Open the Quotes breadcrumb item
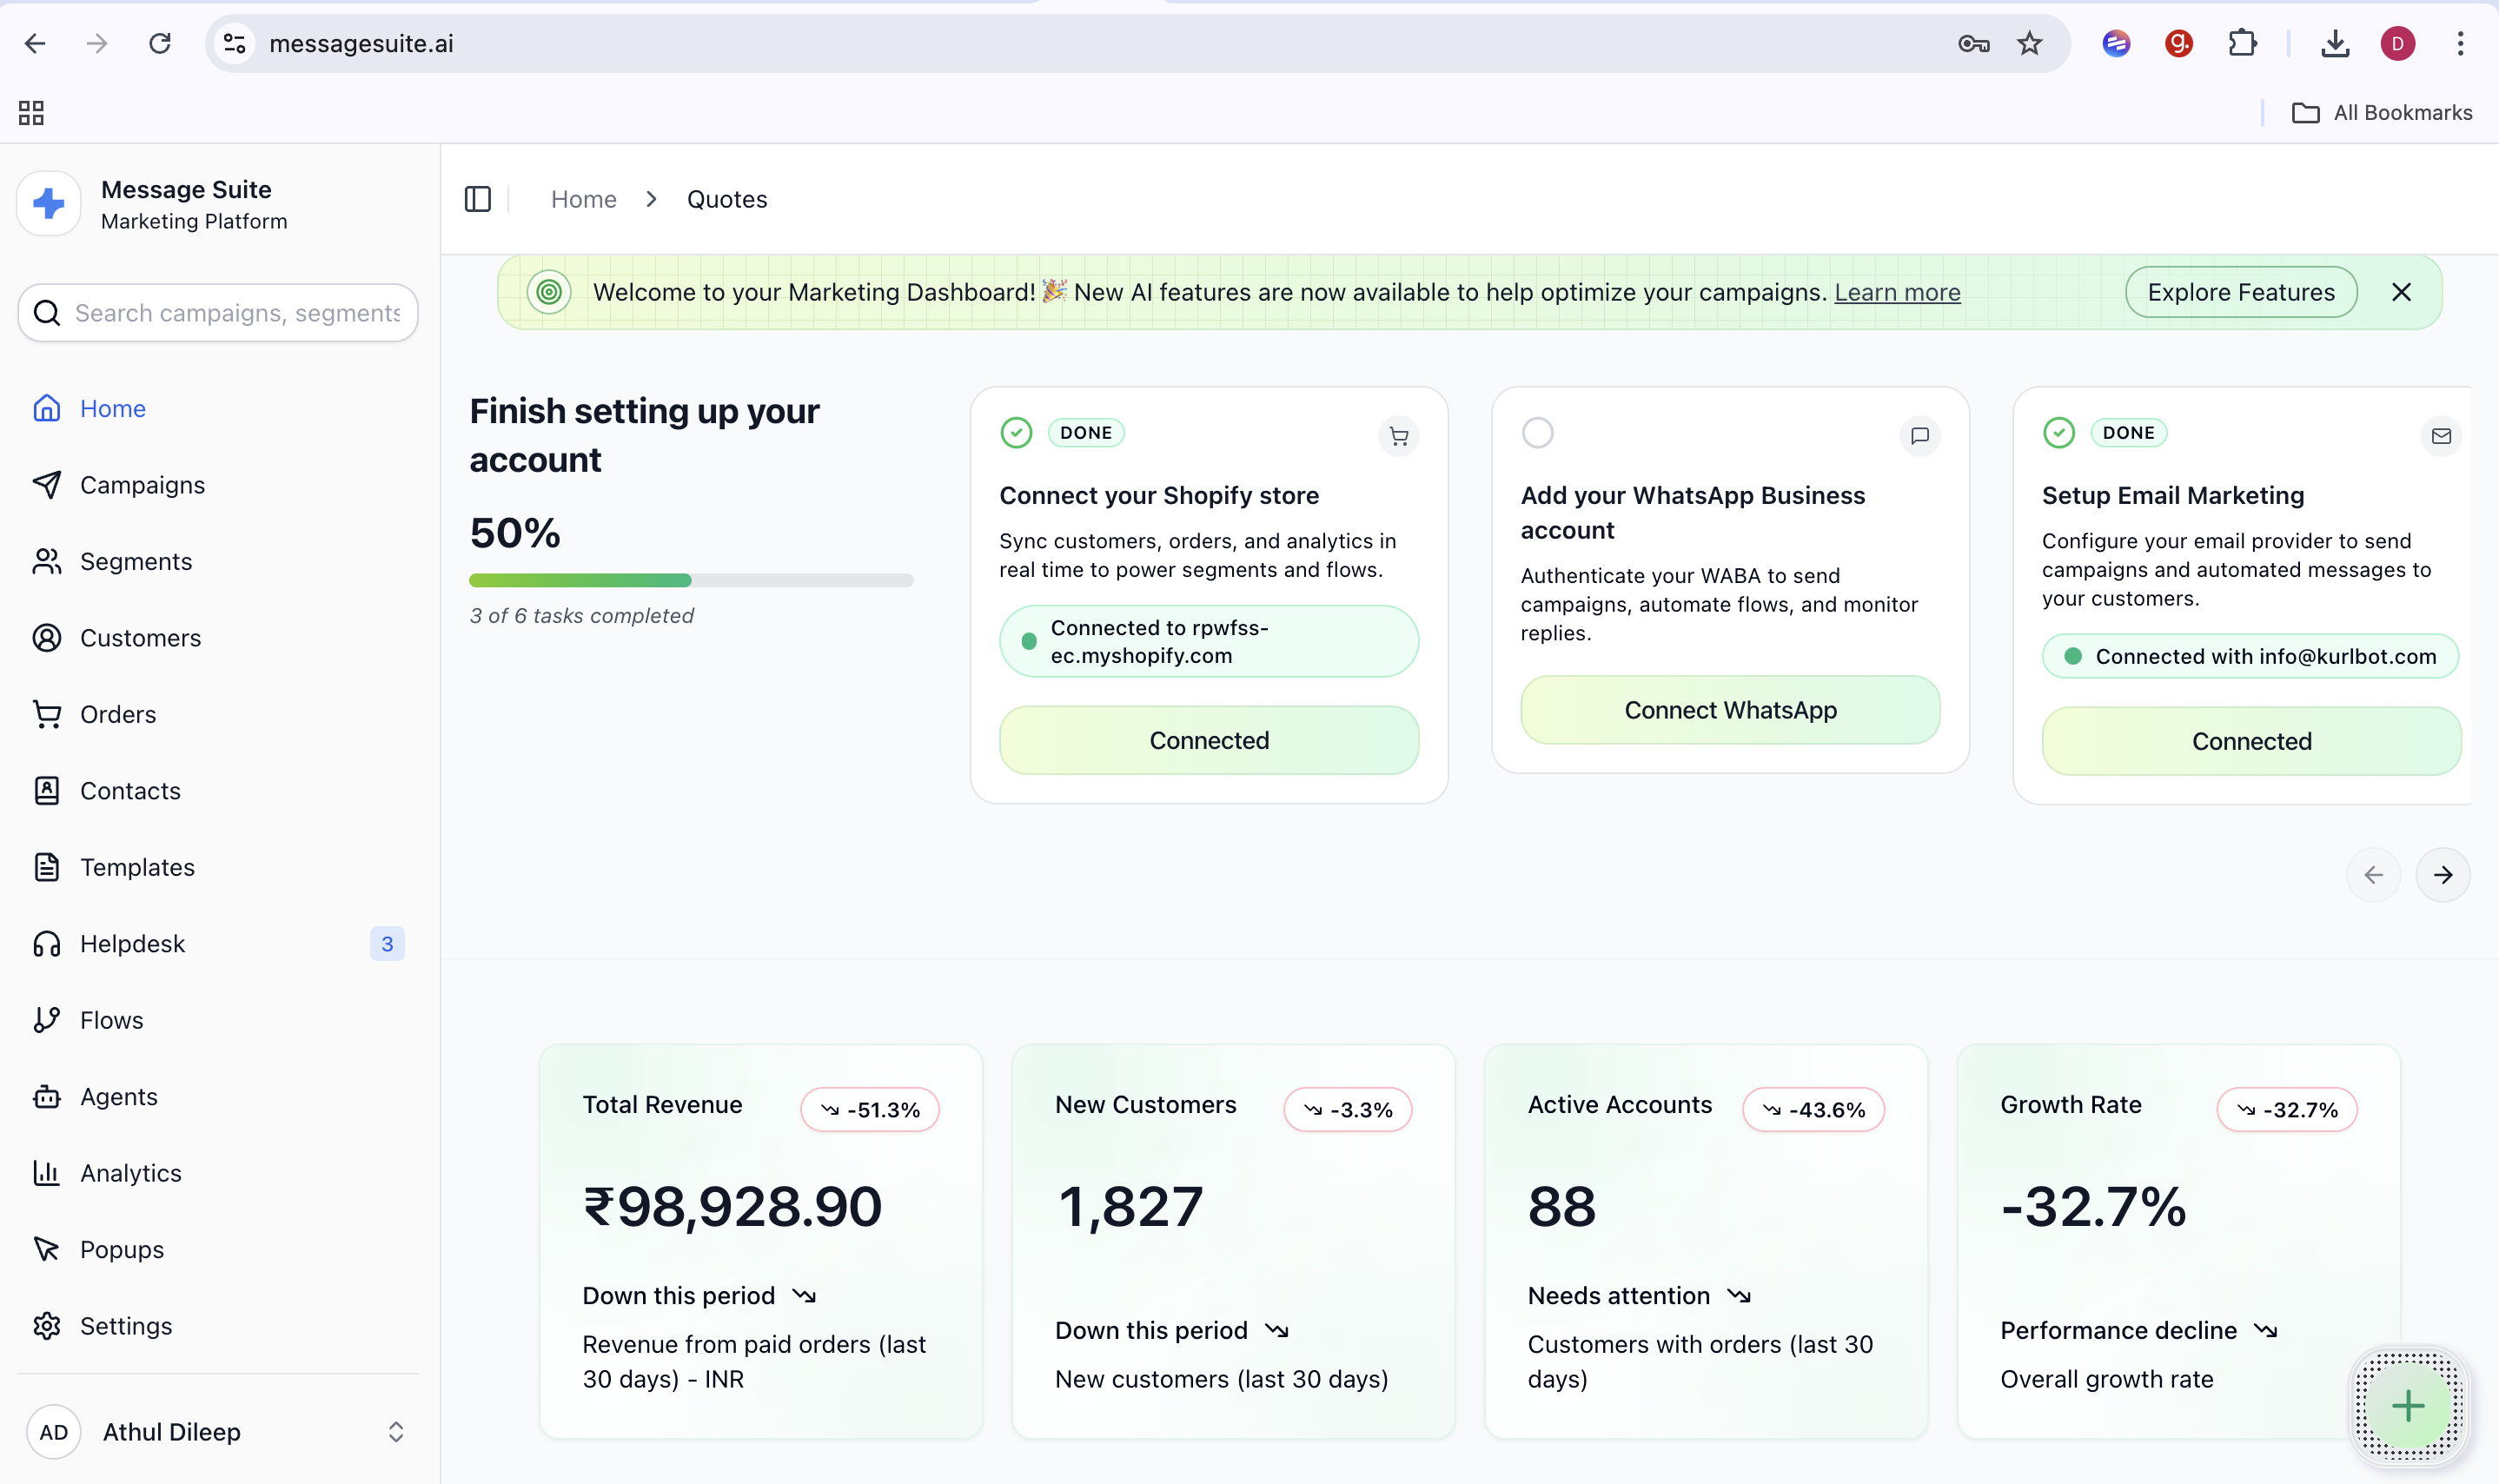2499x1484 pixels. click(x=726, y=199)
